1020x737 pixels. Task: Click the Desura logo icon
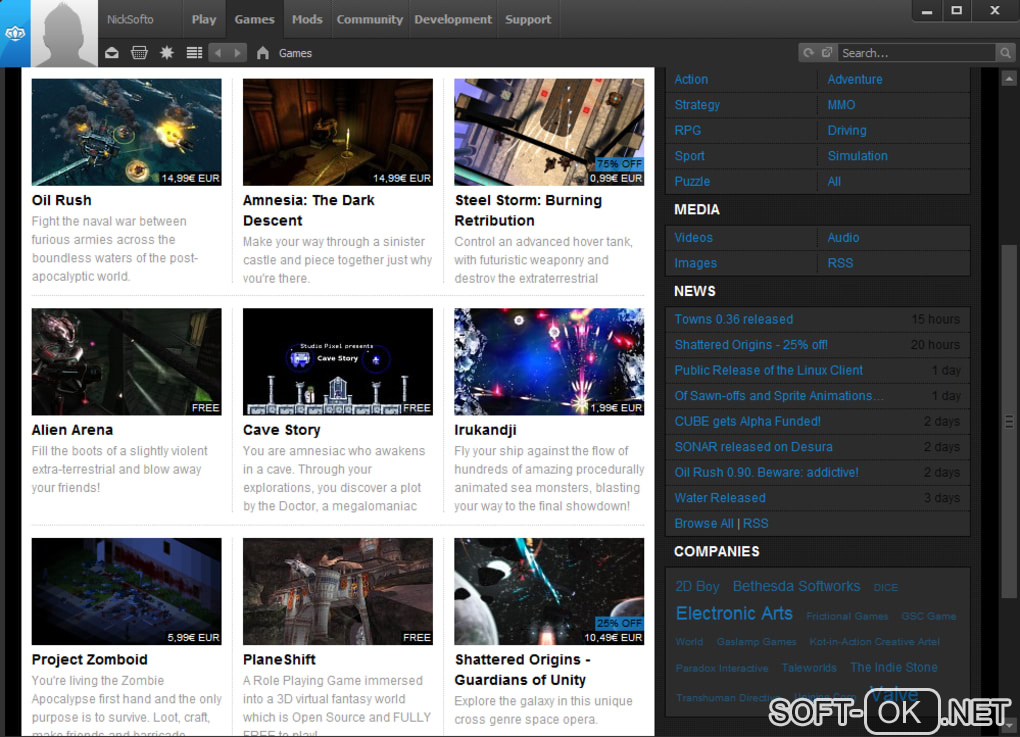pos(15,33)
